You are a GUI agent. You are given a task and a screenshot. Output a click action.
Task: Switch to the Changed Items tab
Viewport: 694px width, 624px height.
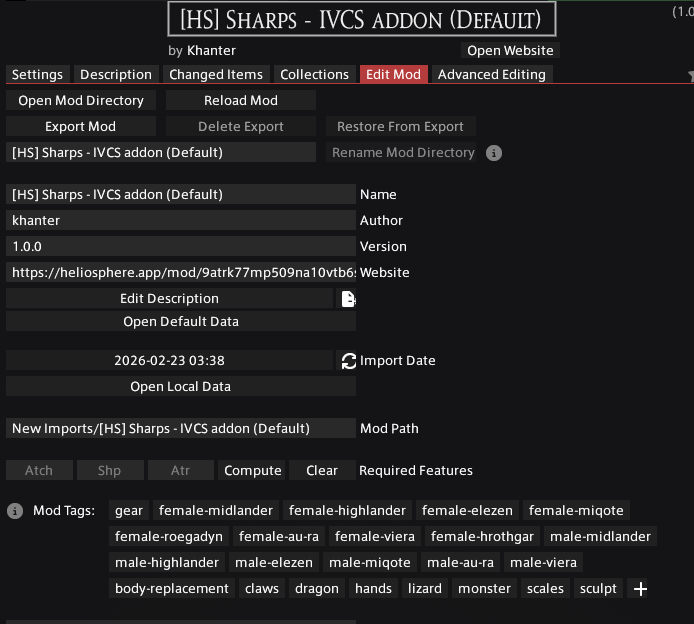click(x=216, y=75)
